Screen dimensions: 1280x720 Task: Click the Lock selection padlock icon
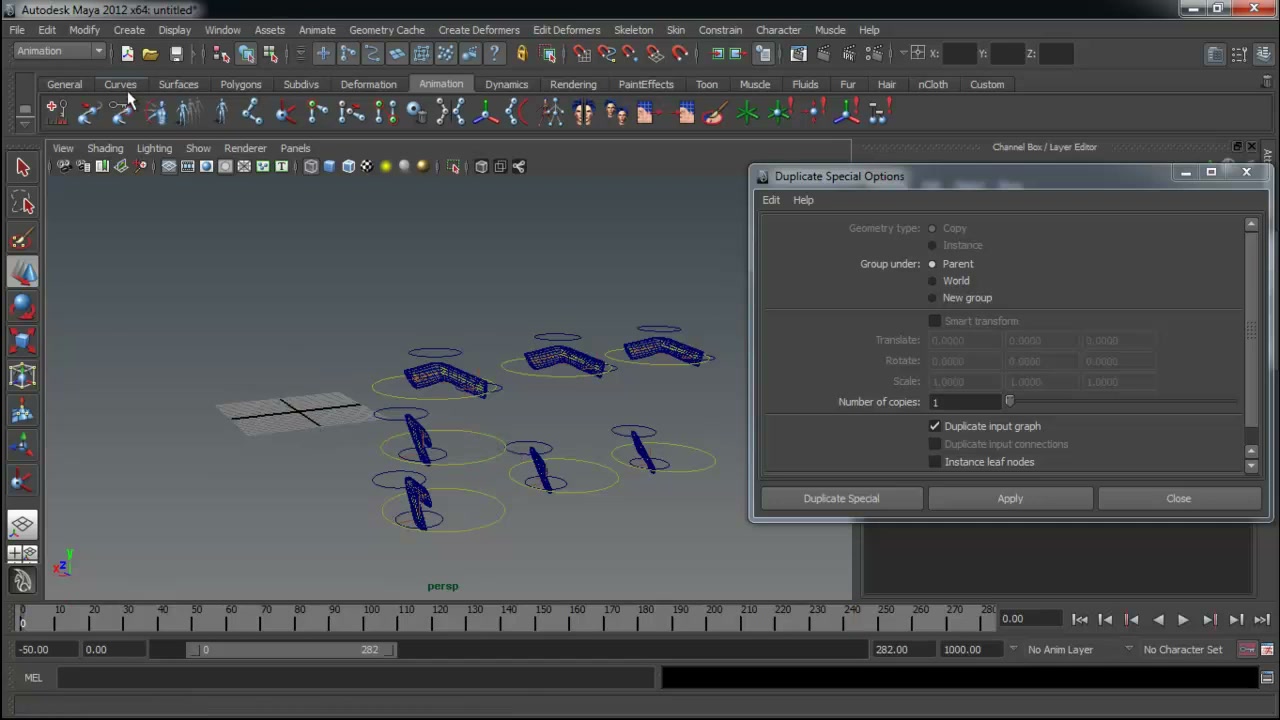(x=521, y=54)
